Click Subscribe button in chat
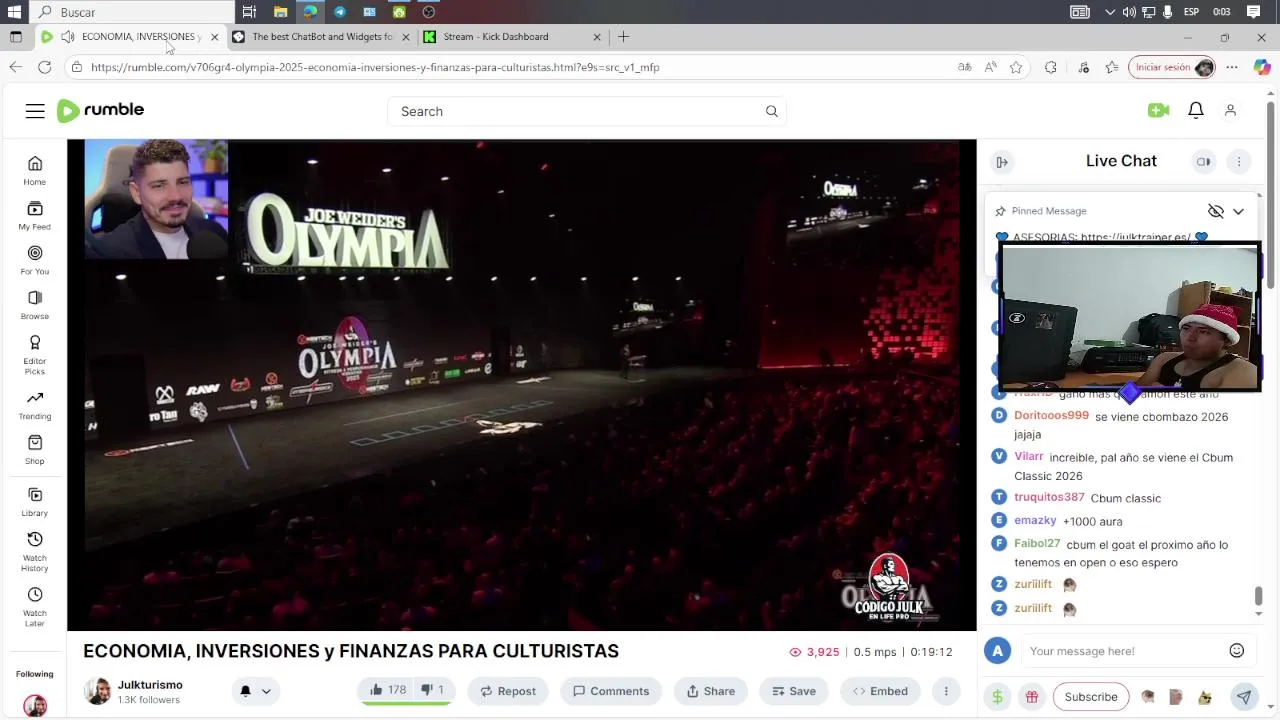The height and width of the screenshot is (720, 1280). pos(1091,697)
